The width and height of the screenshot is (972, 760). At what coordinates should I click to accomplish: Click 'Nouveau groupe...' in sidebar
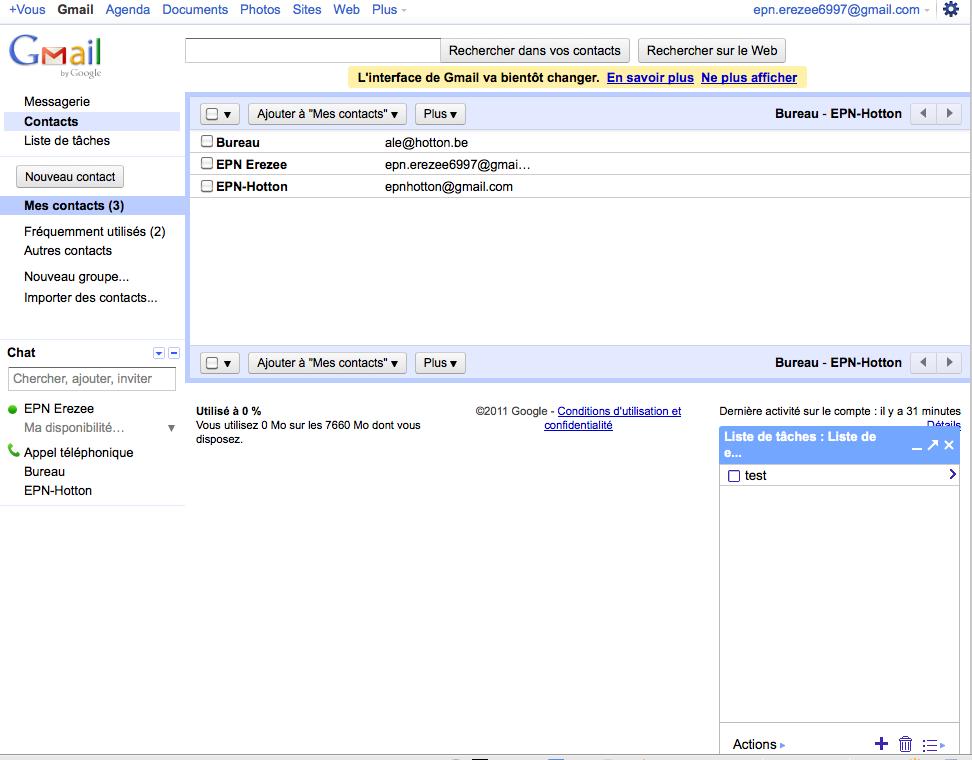[76, 277]
